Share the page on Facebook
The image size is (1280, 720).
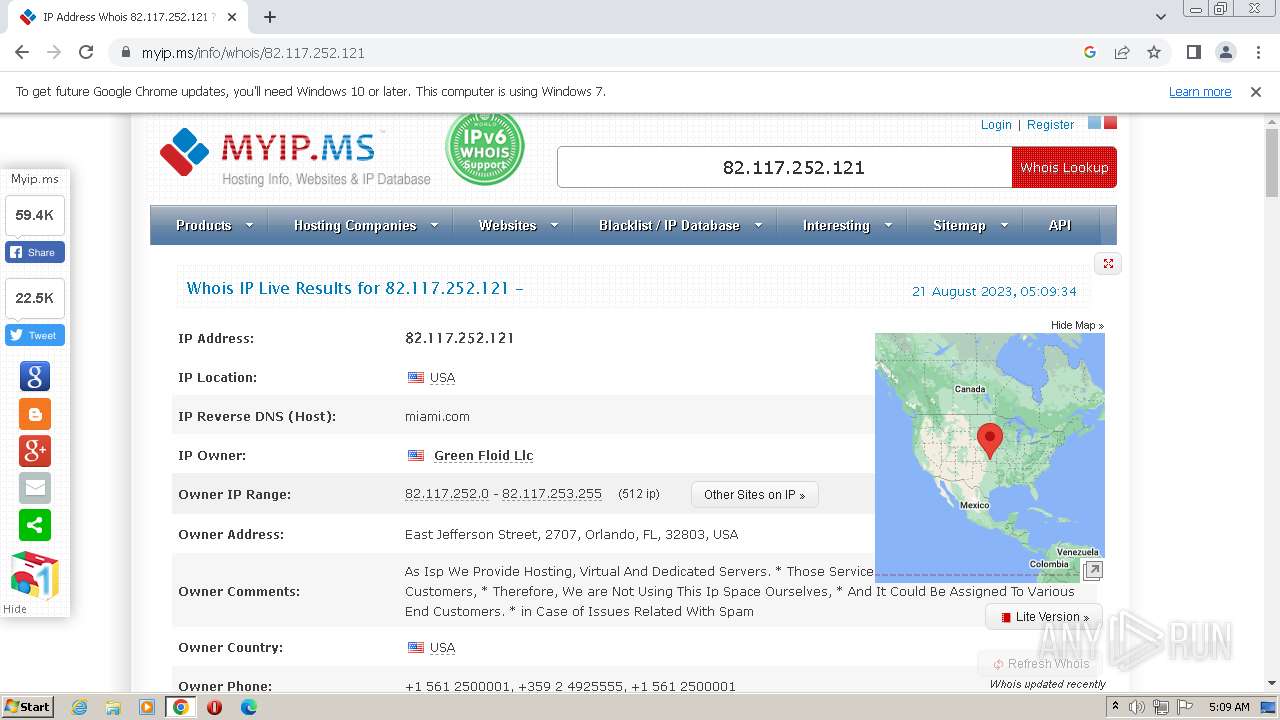pos(35,252)
